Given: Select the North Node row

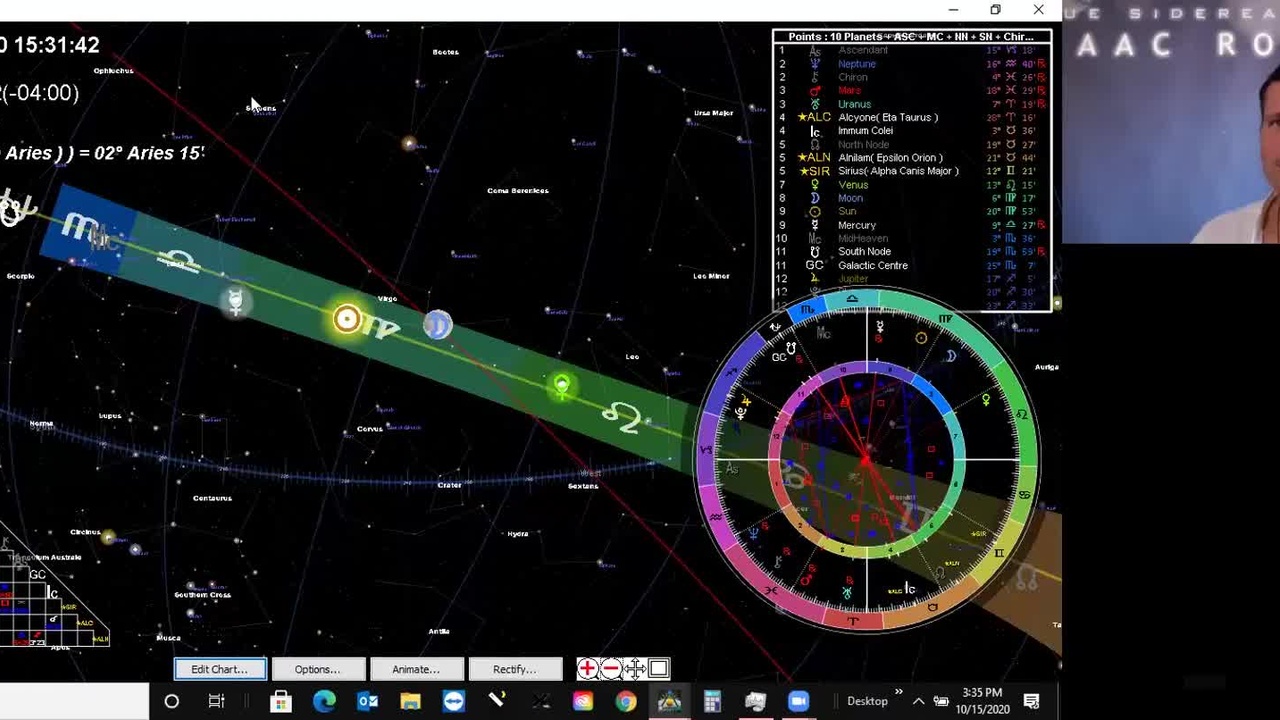Looking at the screenshot, I should coord(911,144).
